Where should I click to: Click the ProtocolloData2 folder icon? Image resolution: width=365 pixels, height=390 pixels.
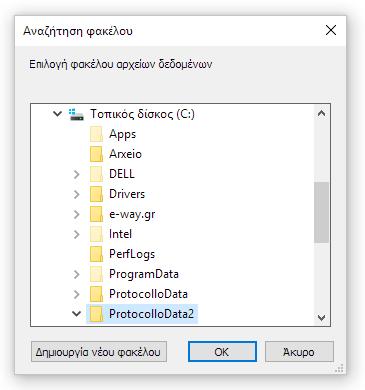tap(96, 314)
